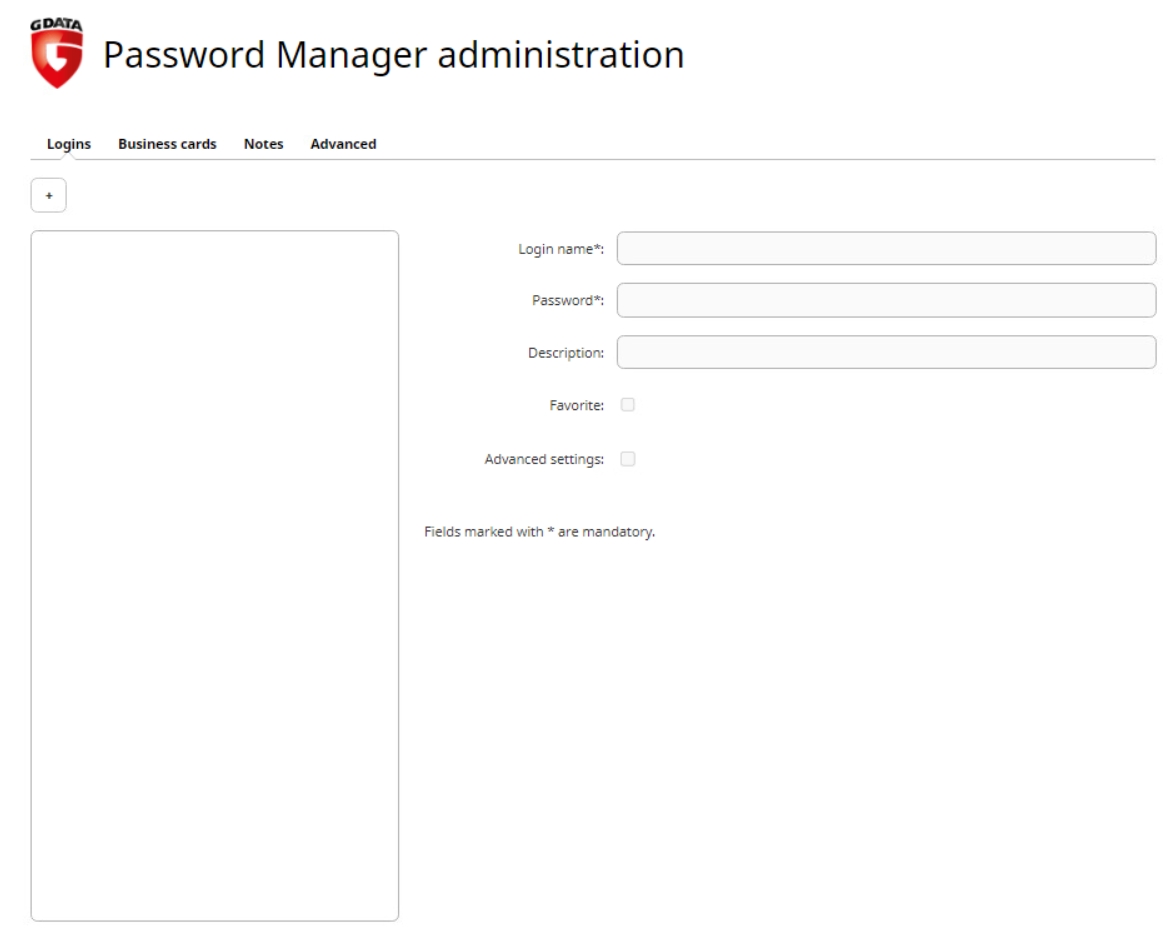Click the empty logins list box
1173x945 pixels.
215,575
